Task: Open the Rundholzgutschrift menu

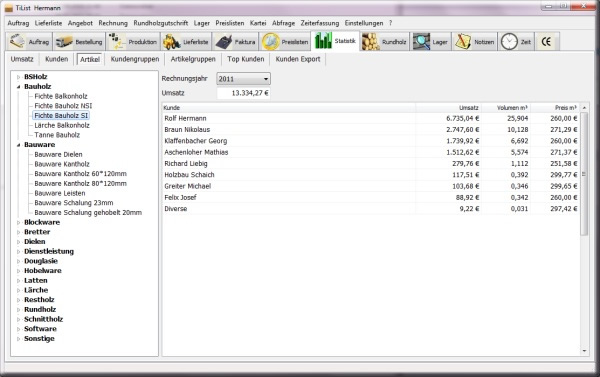Action: click(161, 23)
